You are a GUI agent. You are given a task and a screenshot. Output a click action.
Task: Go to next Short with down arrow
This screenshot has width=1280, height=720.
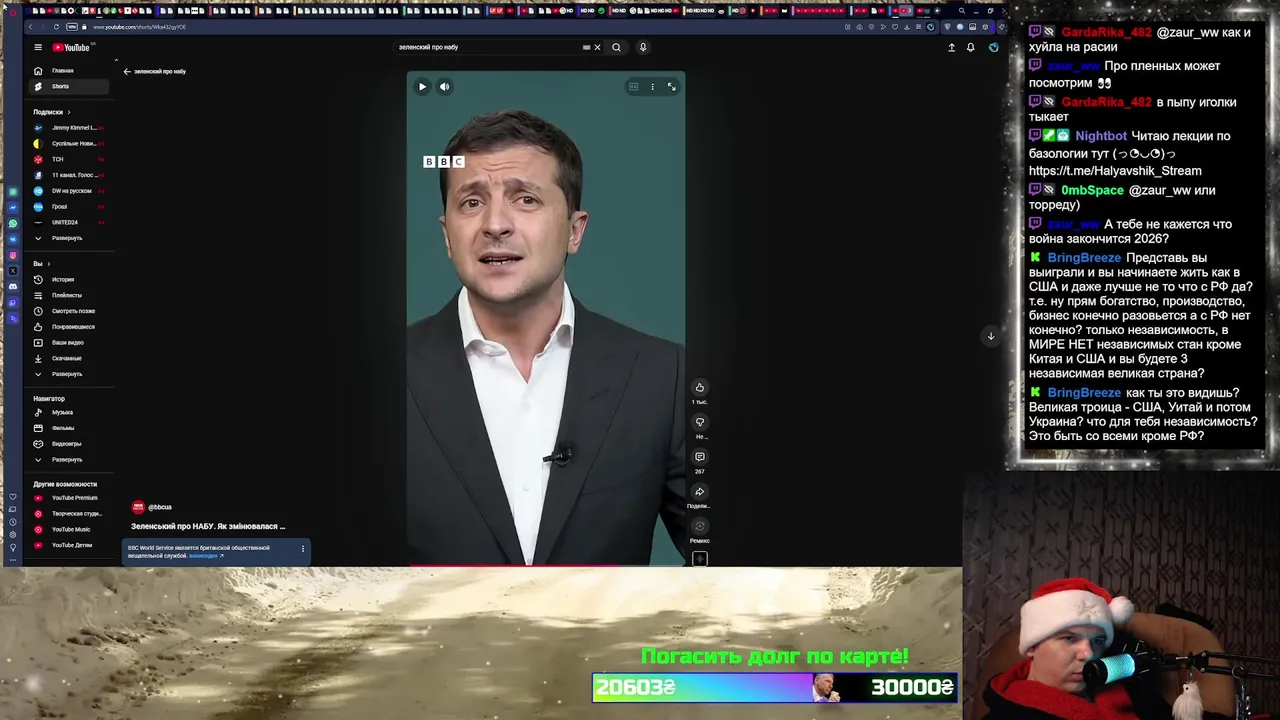coord(991,336)
